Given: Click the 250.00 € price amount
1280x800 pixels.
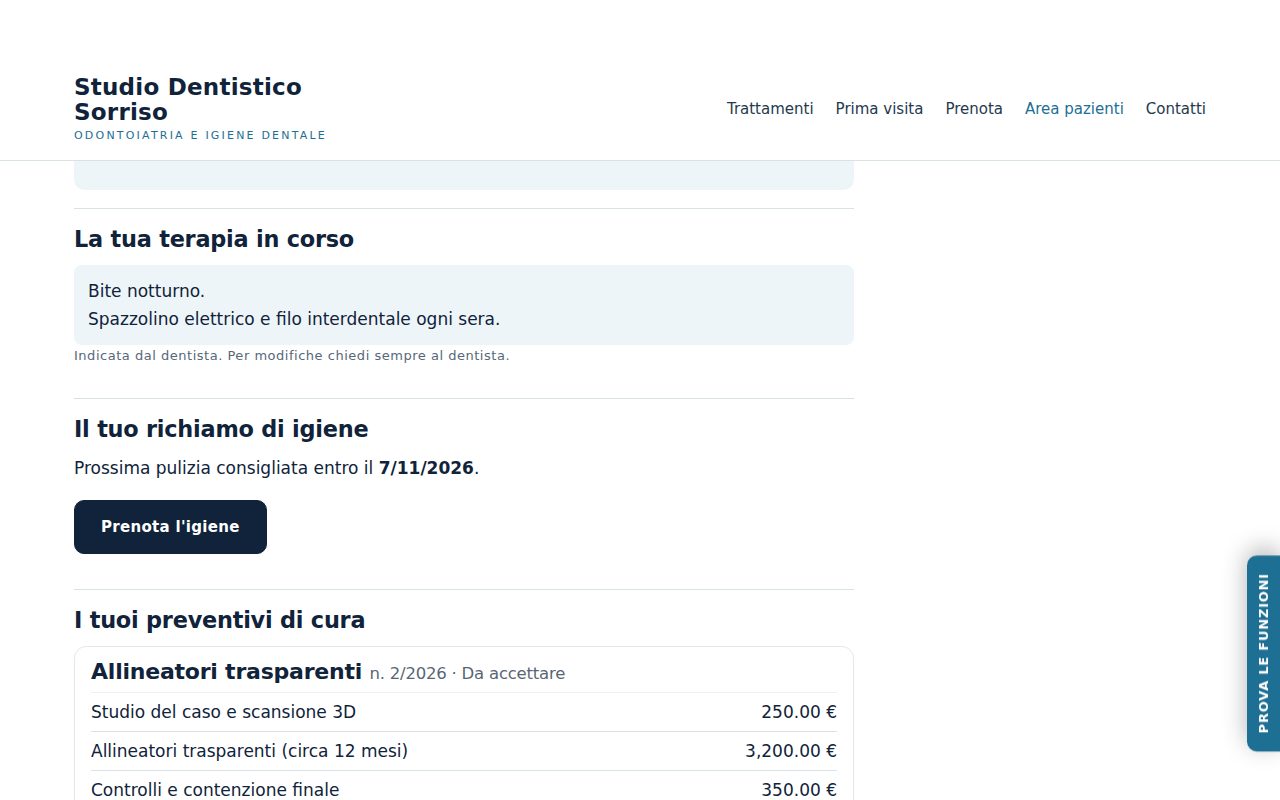Looking at the screenshot, I should point(799,712).
